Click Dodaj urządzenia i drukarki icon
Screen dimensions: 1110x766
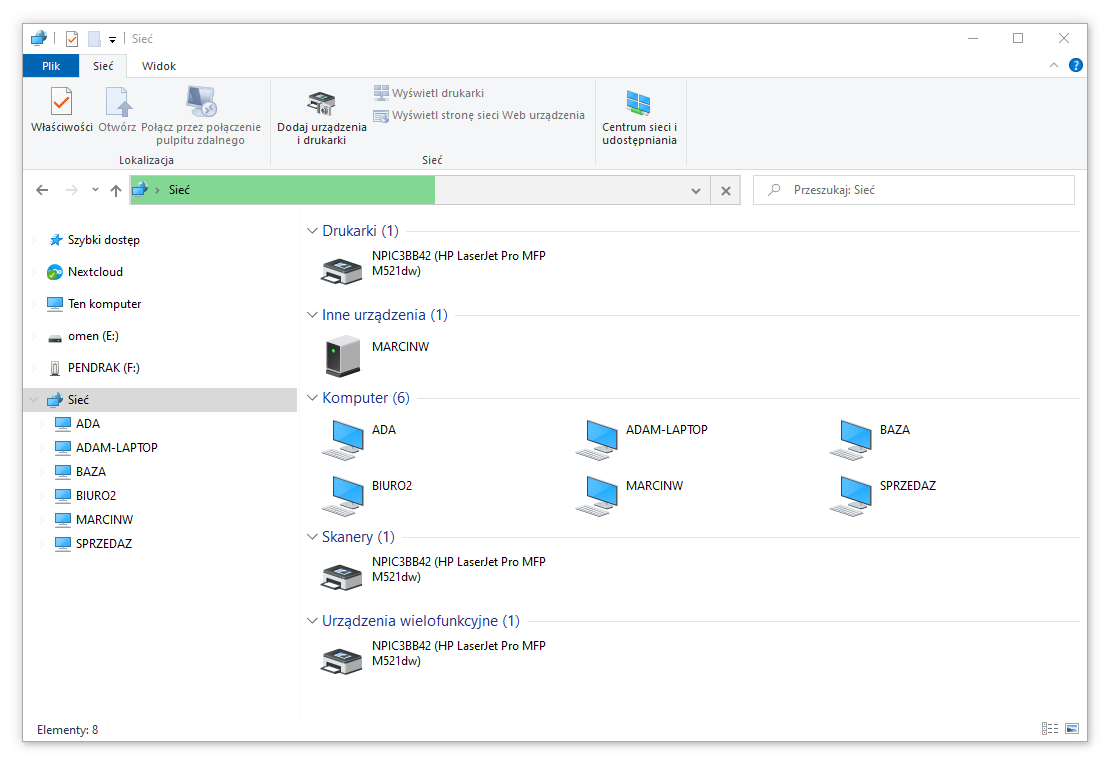321,103
